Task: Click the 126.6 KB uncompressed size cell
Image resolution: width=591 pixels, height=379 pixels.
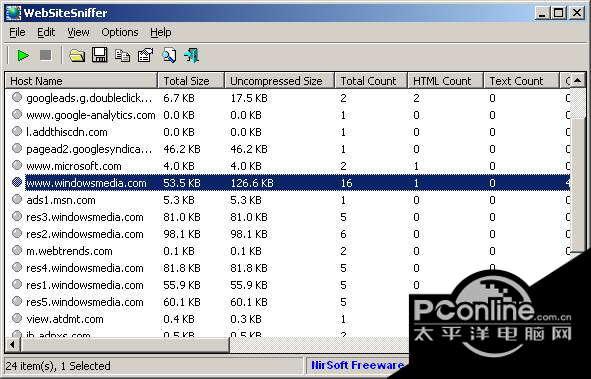Action: [x=252, y=183]
